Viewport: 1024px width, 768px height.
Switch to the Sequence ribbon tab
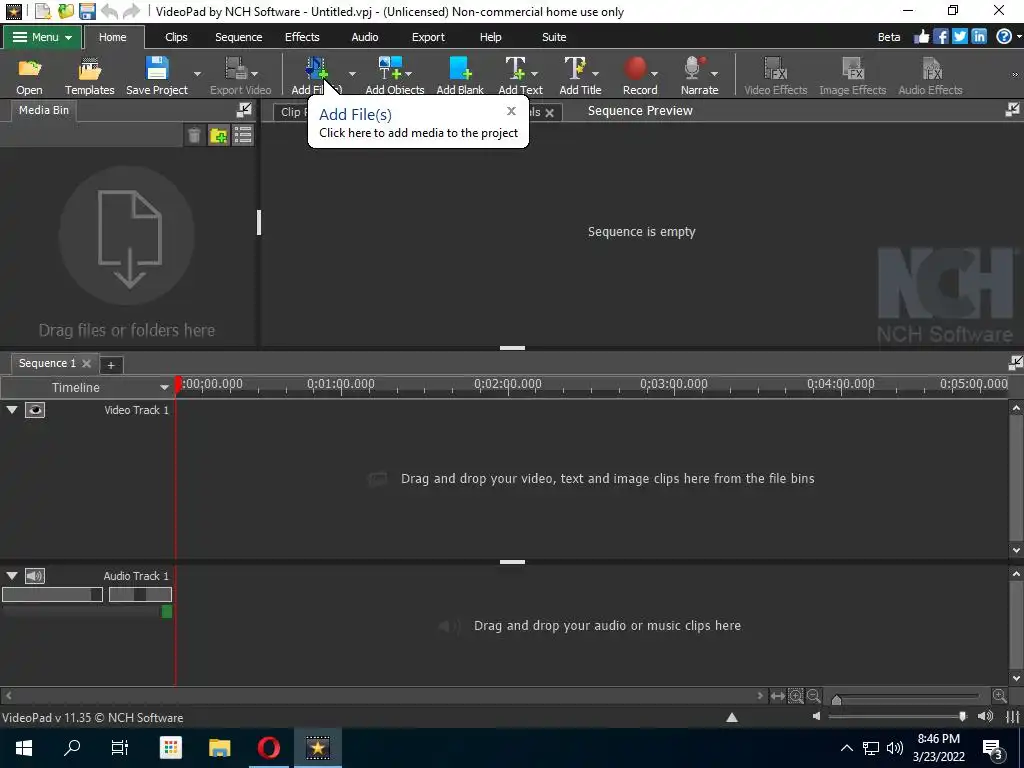click(238, 37)
